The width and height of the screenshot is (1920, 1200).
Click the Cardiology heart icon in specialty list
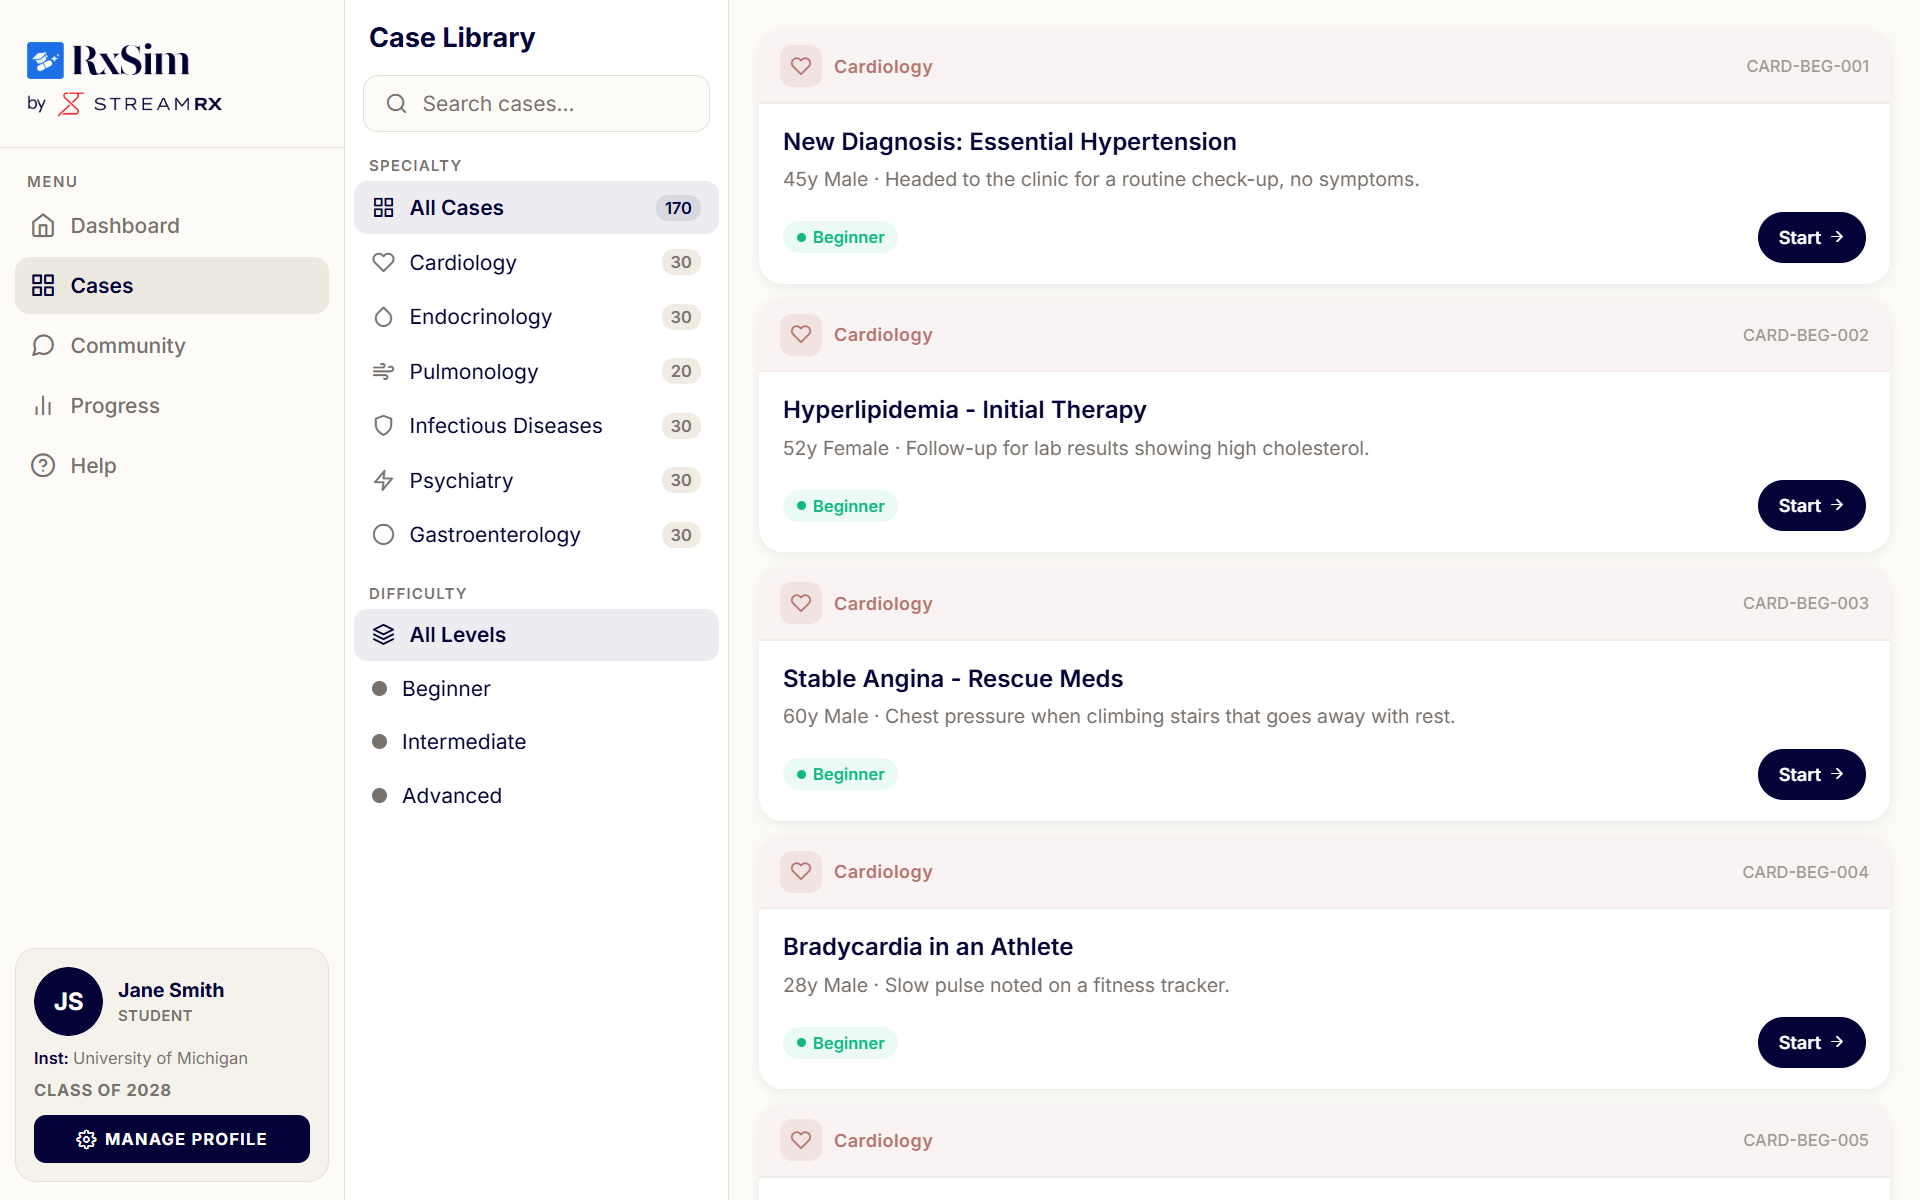[x=384, y=263]
